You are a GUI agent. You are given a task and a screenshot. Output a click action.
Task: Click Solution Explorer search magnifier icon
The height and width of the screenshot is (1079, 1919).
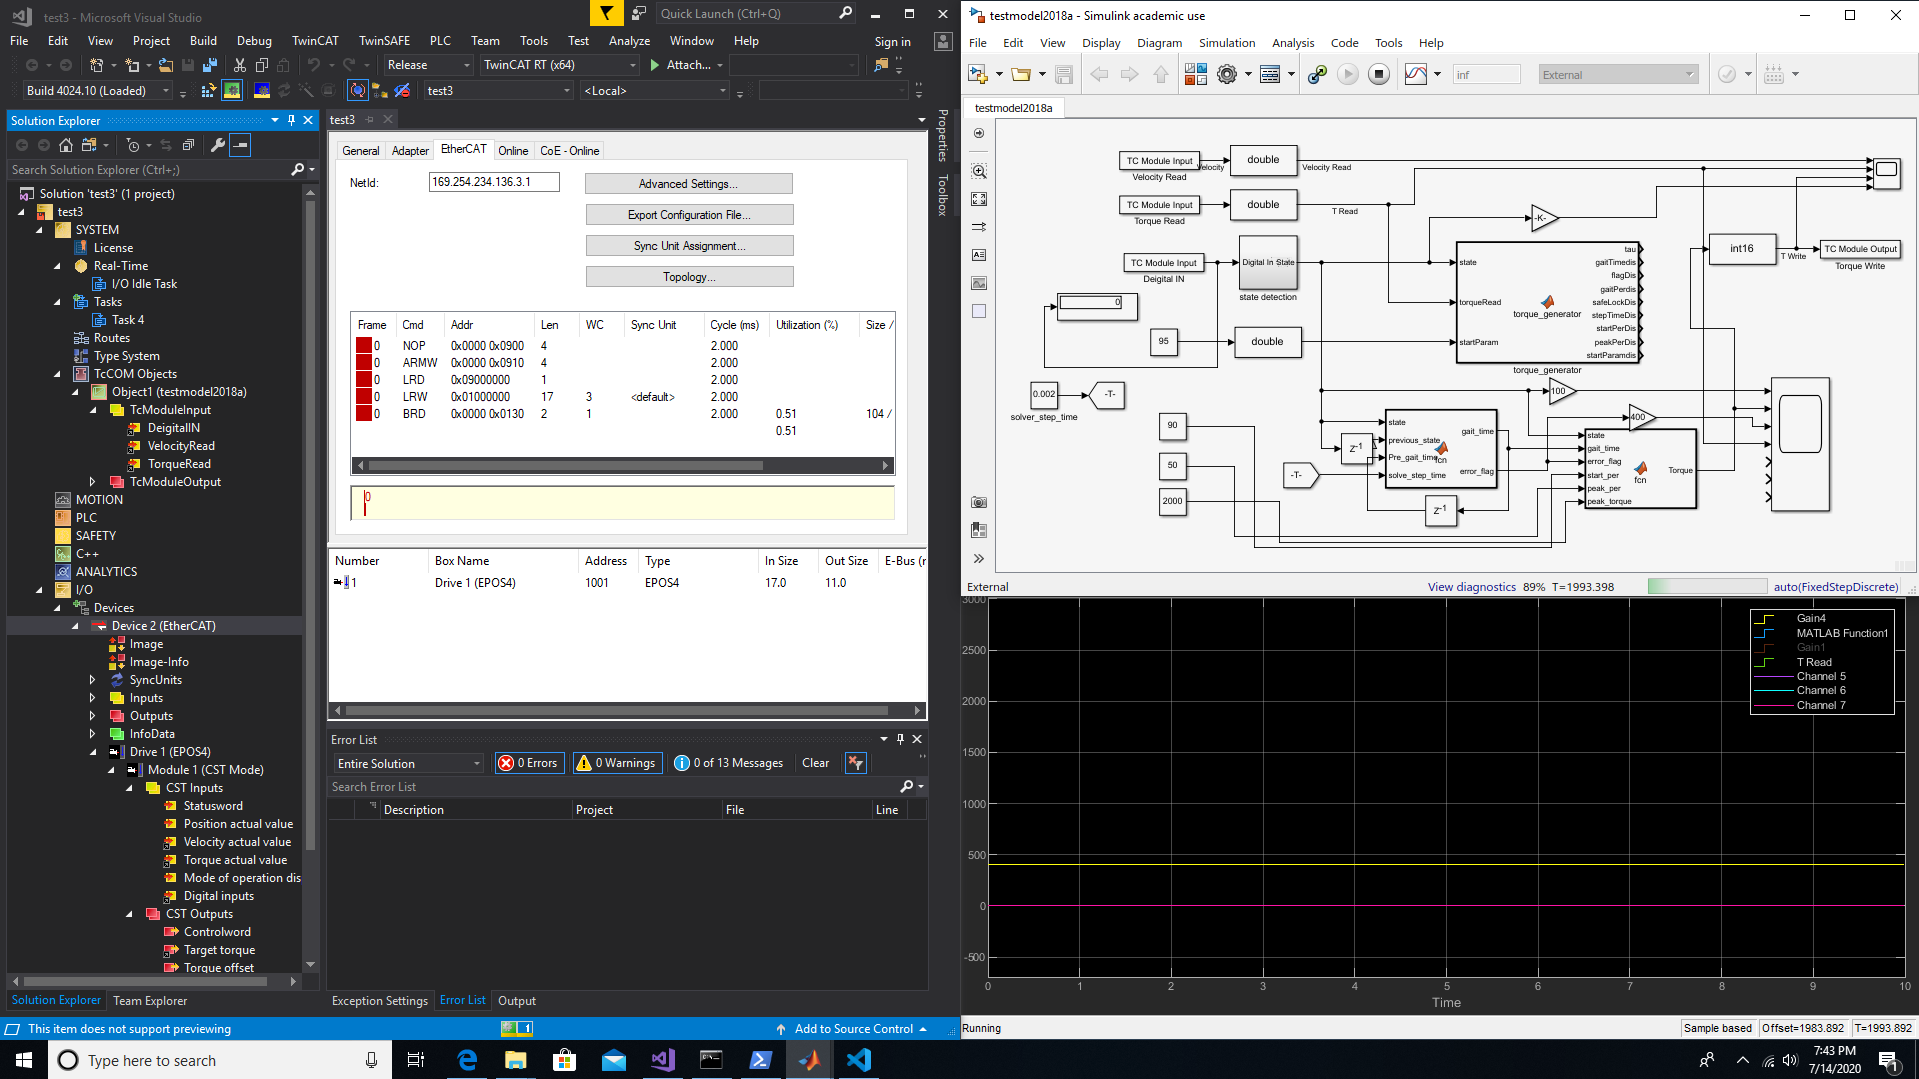click(297, 170)
